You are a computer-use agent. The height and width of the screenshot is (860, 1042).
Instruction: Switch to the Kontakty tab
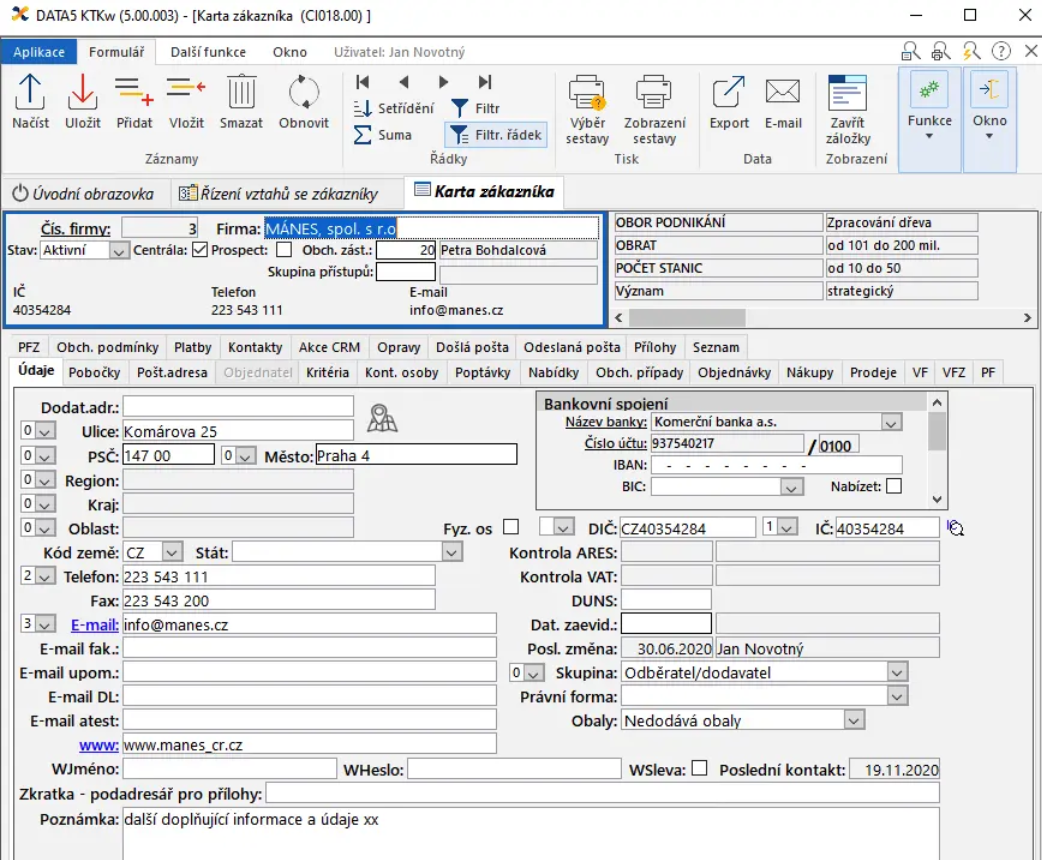click(255, 347)
